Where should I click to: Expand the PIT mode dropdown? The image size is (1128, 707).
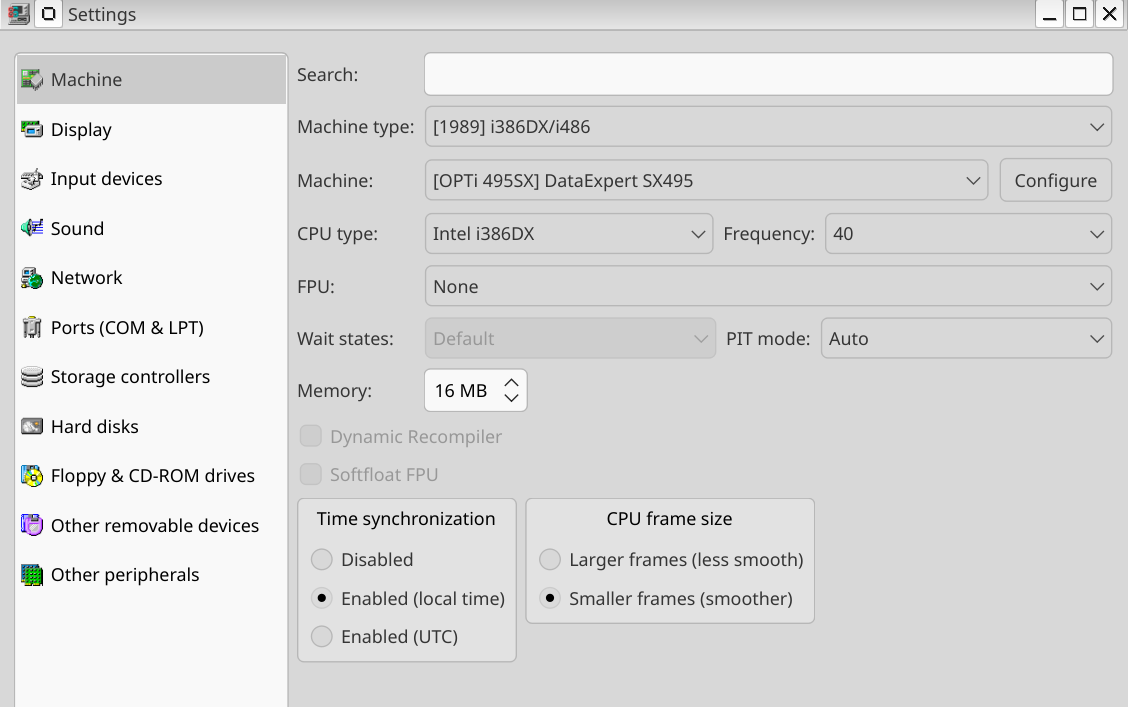(965, 339)
